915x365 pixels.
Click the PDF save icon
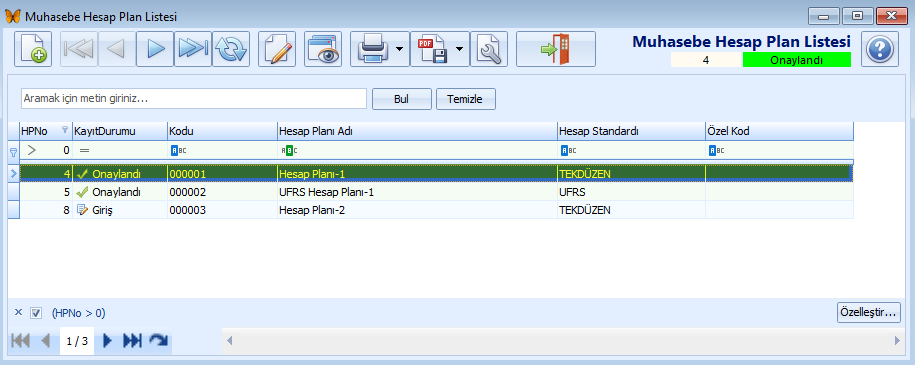(x=431, y=49)
